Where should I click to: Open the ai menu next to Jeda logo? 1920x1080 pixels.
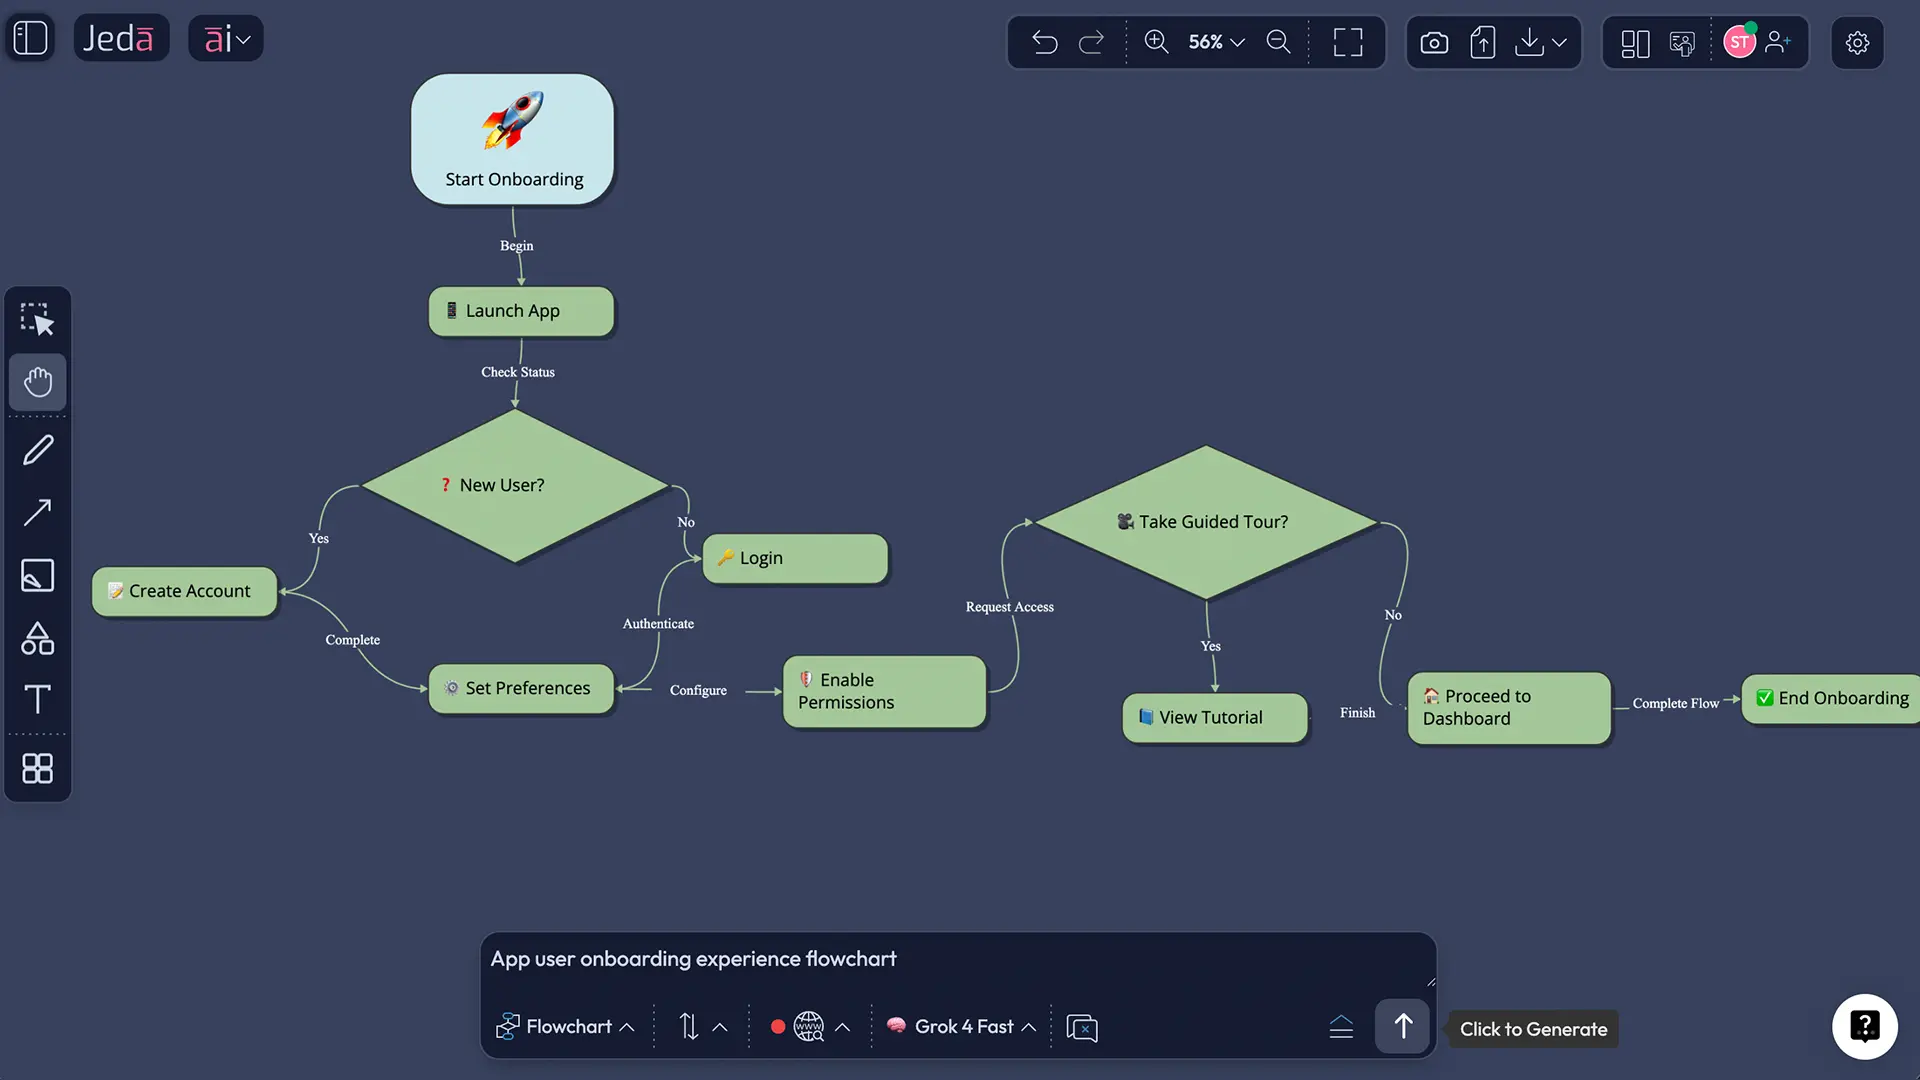[x=225, y=38]
